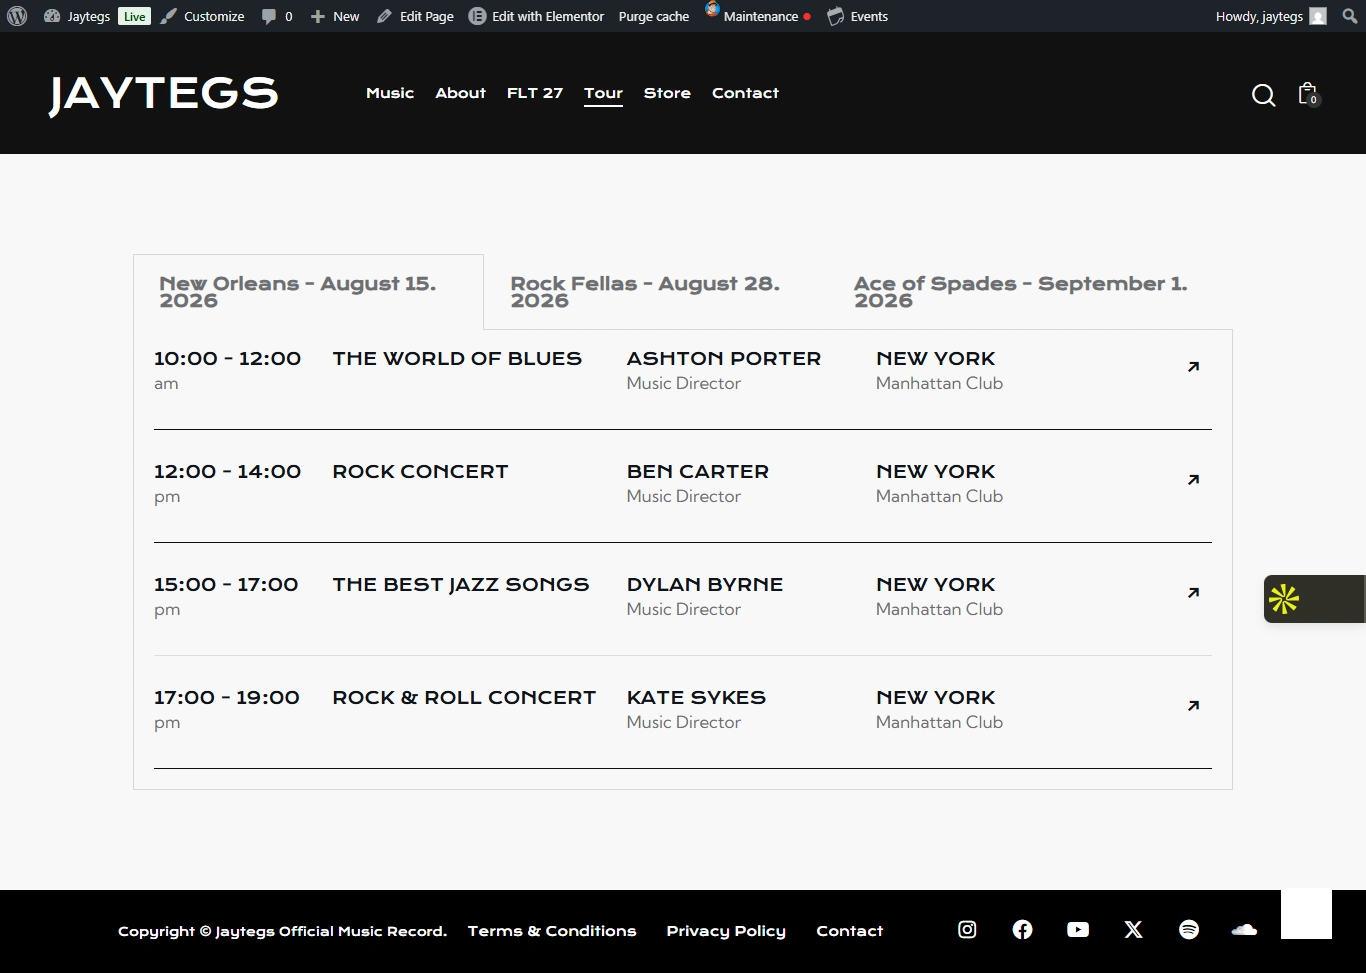Open the comments bubble in admin bar

(x=277, y=16)
